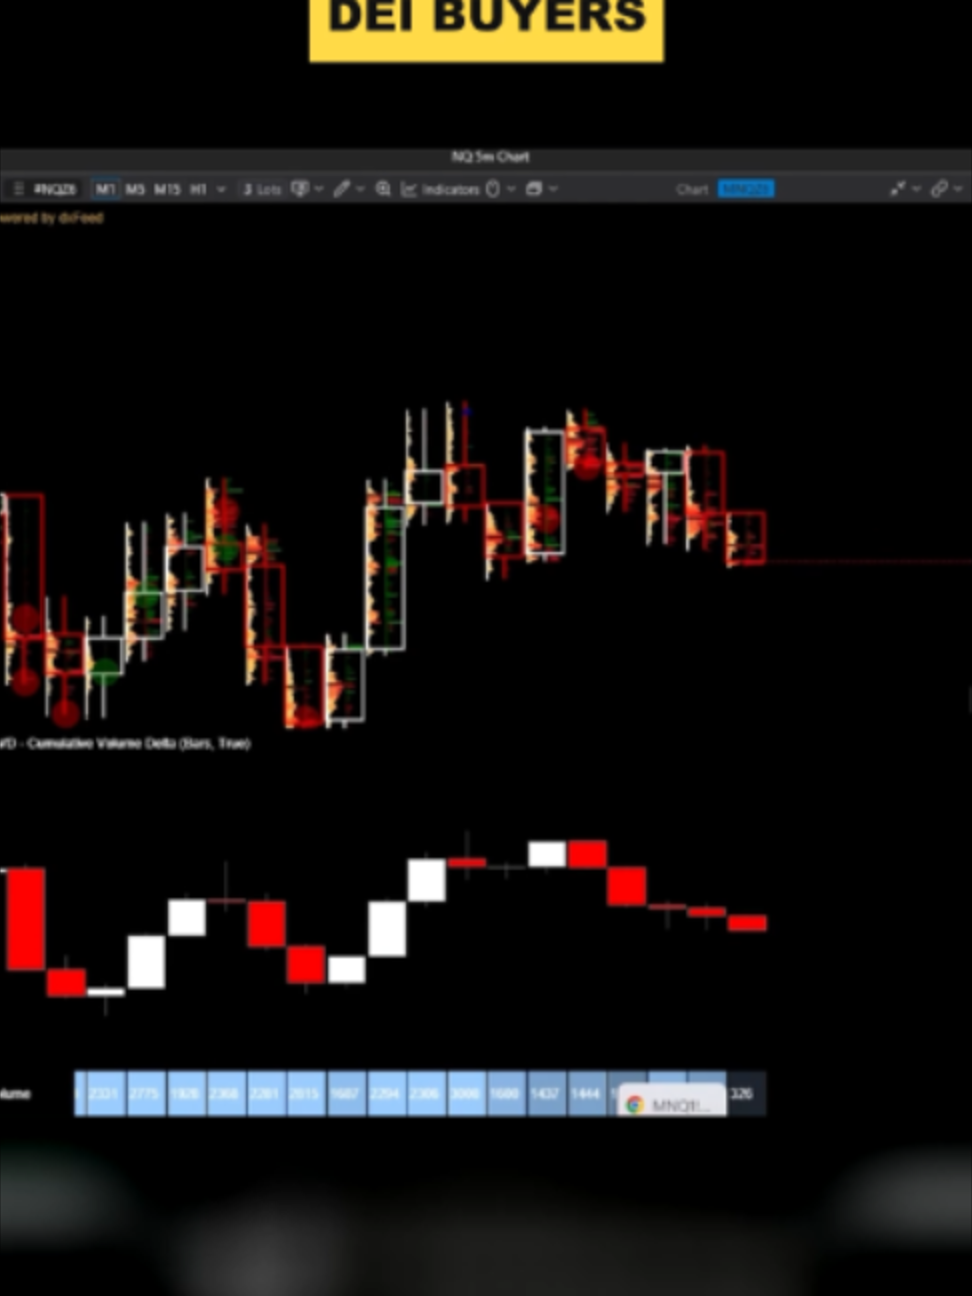This screenshot has width=972, height=1296.
Task: Click the volume cell showing 1444
Action: (x=586, y=1094)
